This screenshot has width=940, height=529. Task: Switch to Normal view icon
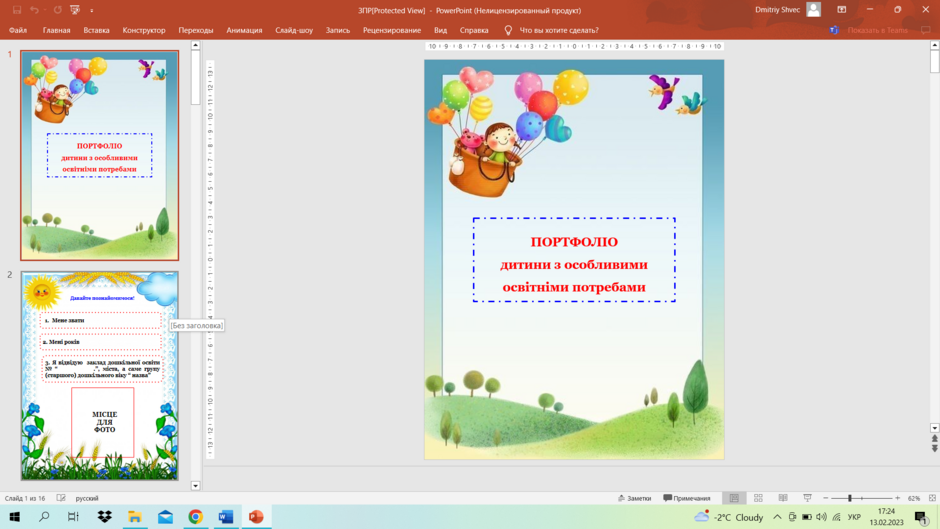tap(734, 498)
